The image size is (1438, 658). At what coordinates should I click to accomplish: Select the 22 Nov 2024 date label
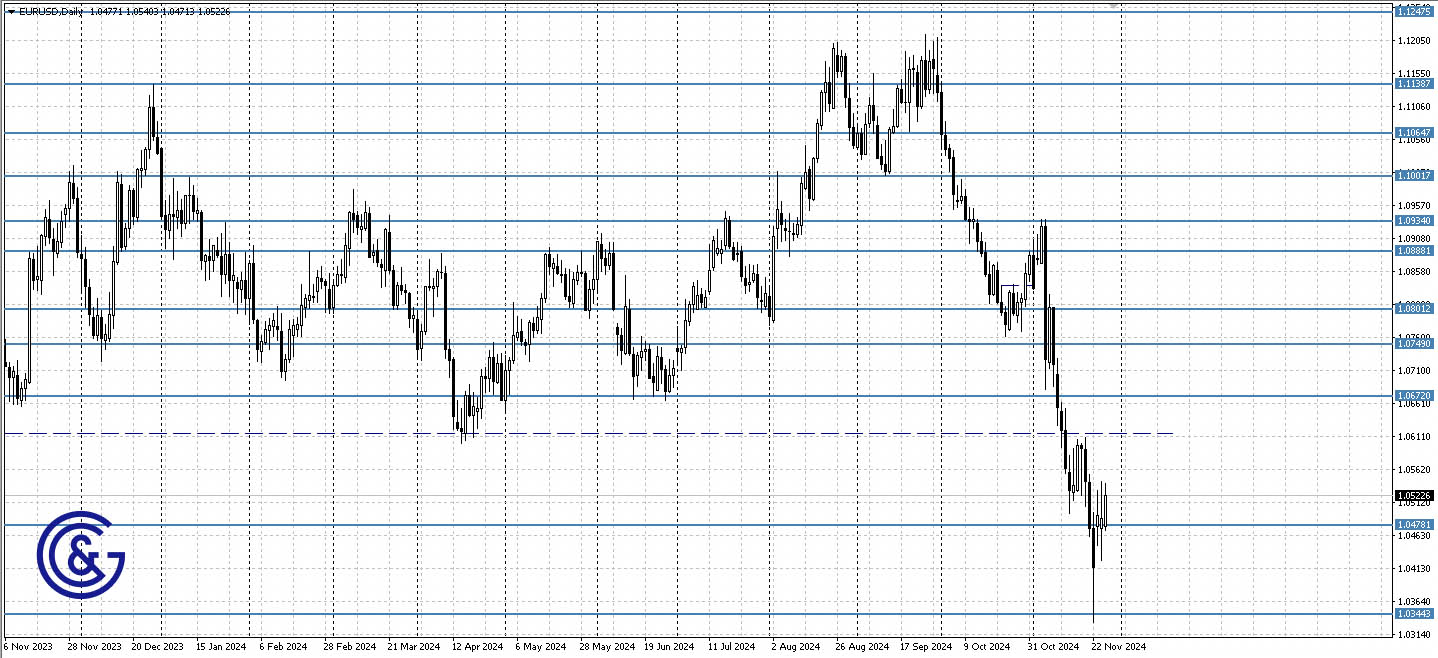point(1117,647)
